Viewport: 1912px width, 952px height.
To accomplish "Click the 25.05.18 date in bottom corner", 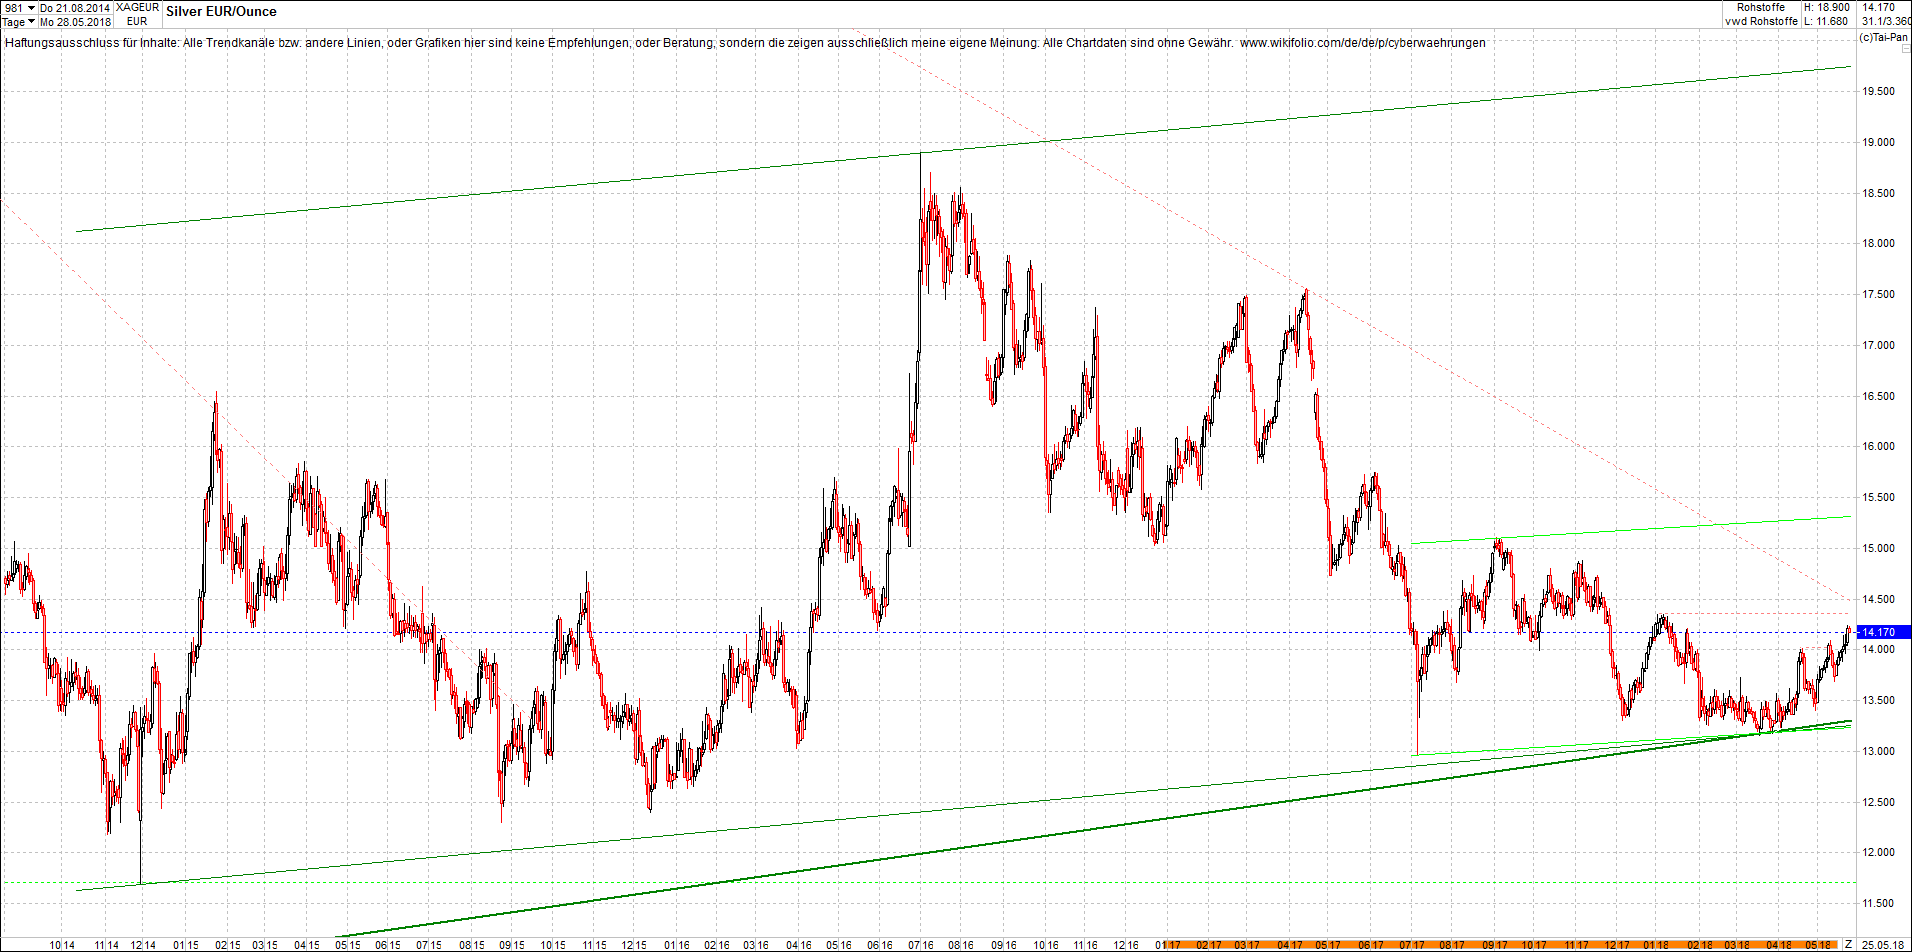I will pos(1881,944).
